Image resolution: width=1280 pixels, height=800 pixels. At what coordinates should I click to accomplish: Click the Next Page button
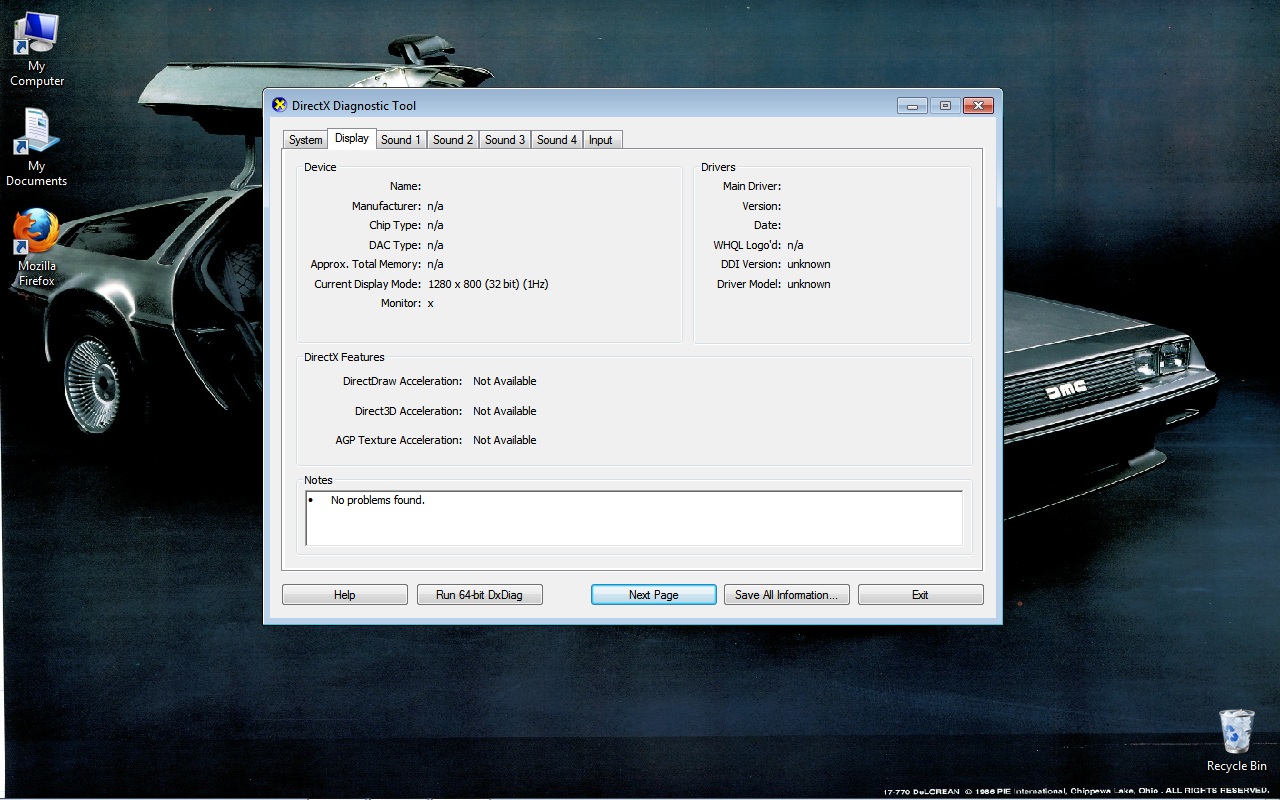(654, 595)
